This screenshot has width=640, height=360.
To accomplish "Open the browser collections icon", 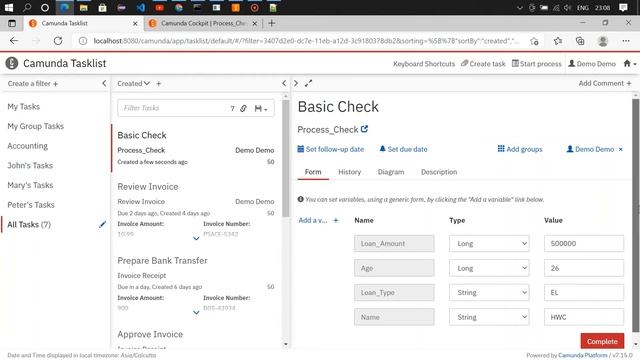I will coord(580,41).
